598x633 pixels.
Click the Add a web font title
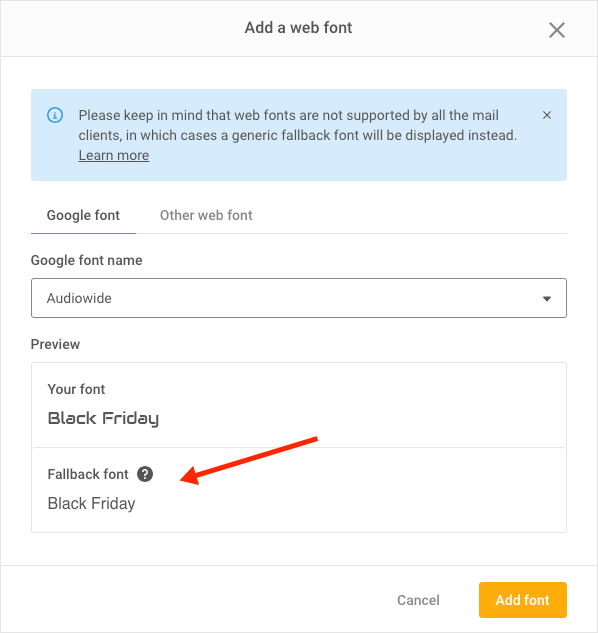(x=298, y=28)
